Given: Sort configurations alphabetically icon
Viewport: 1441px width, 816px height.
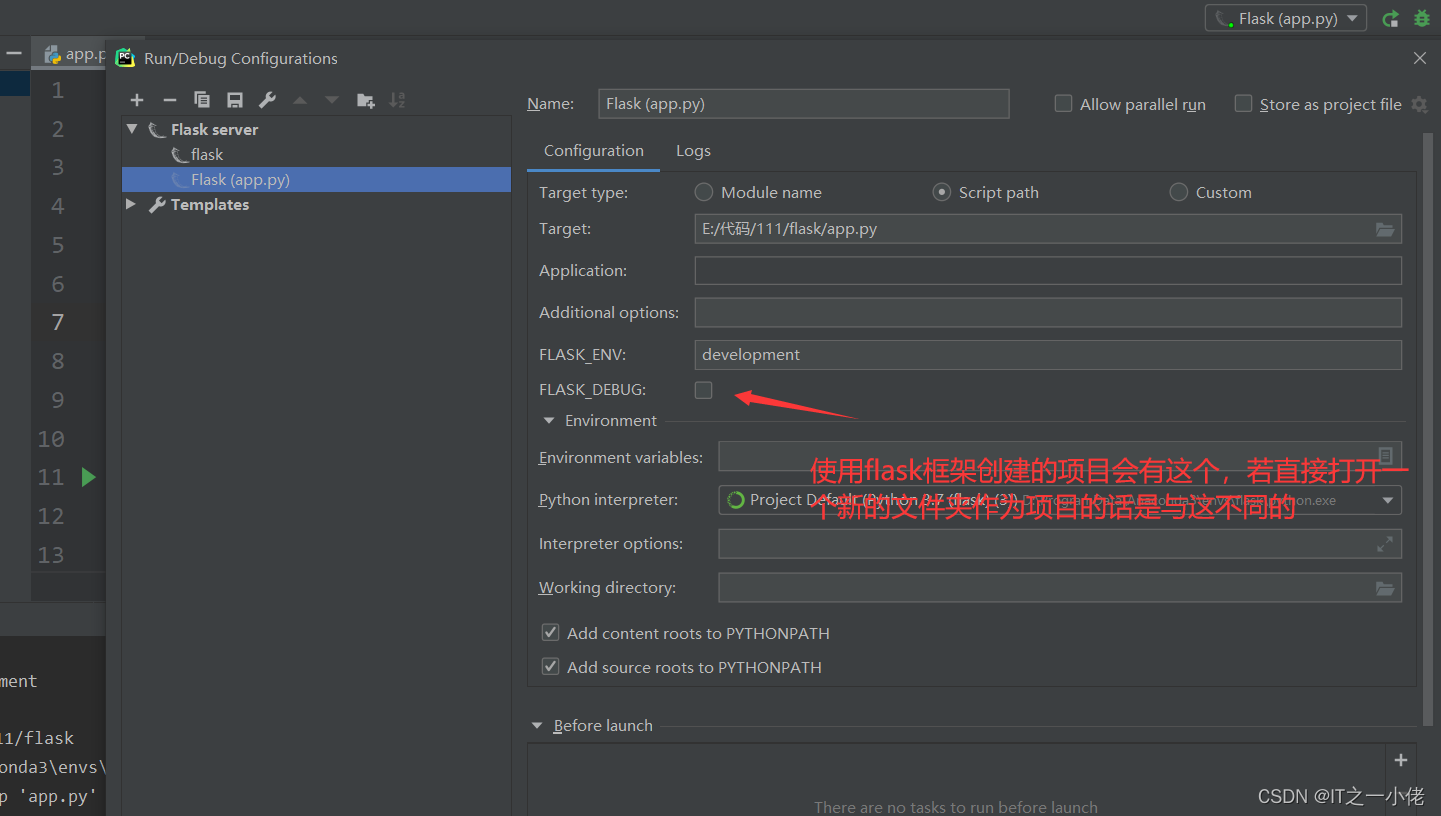Looking at the screenshot, I should click(x=397, y=100).
